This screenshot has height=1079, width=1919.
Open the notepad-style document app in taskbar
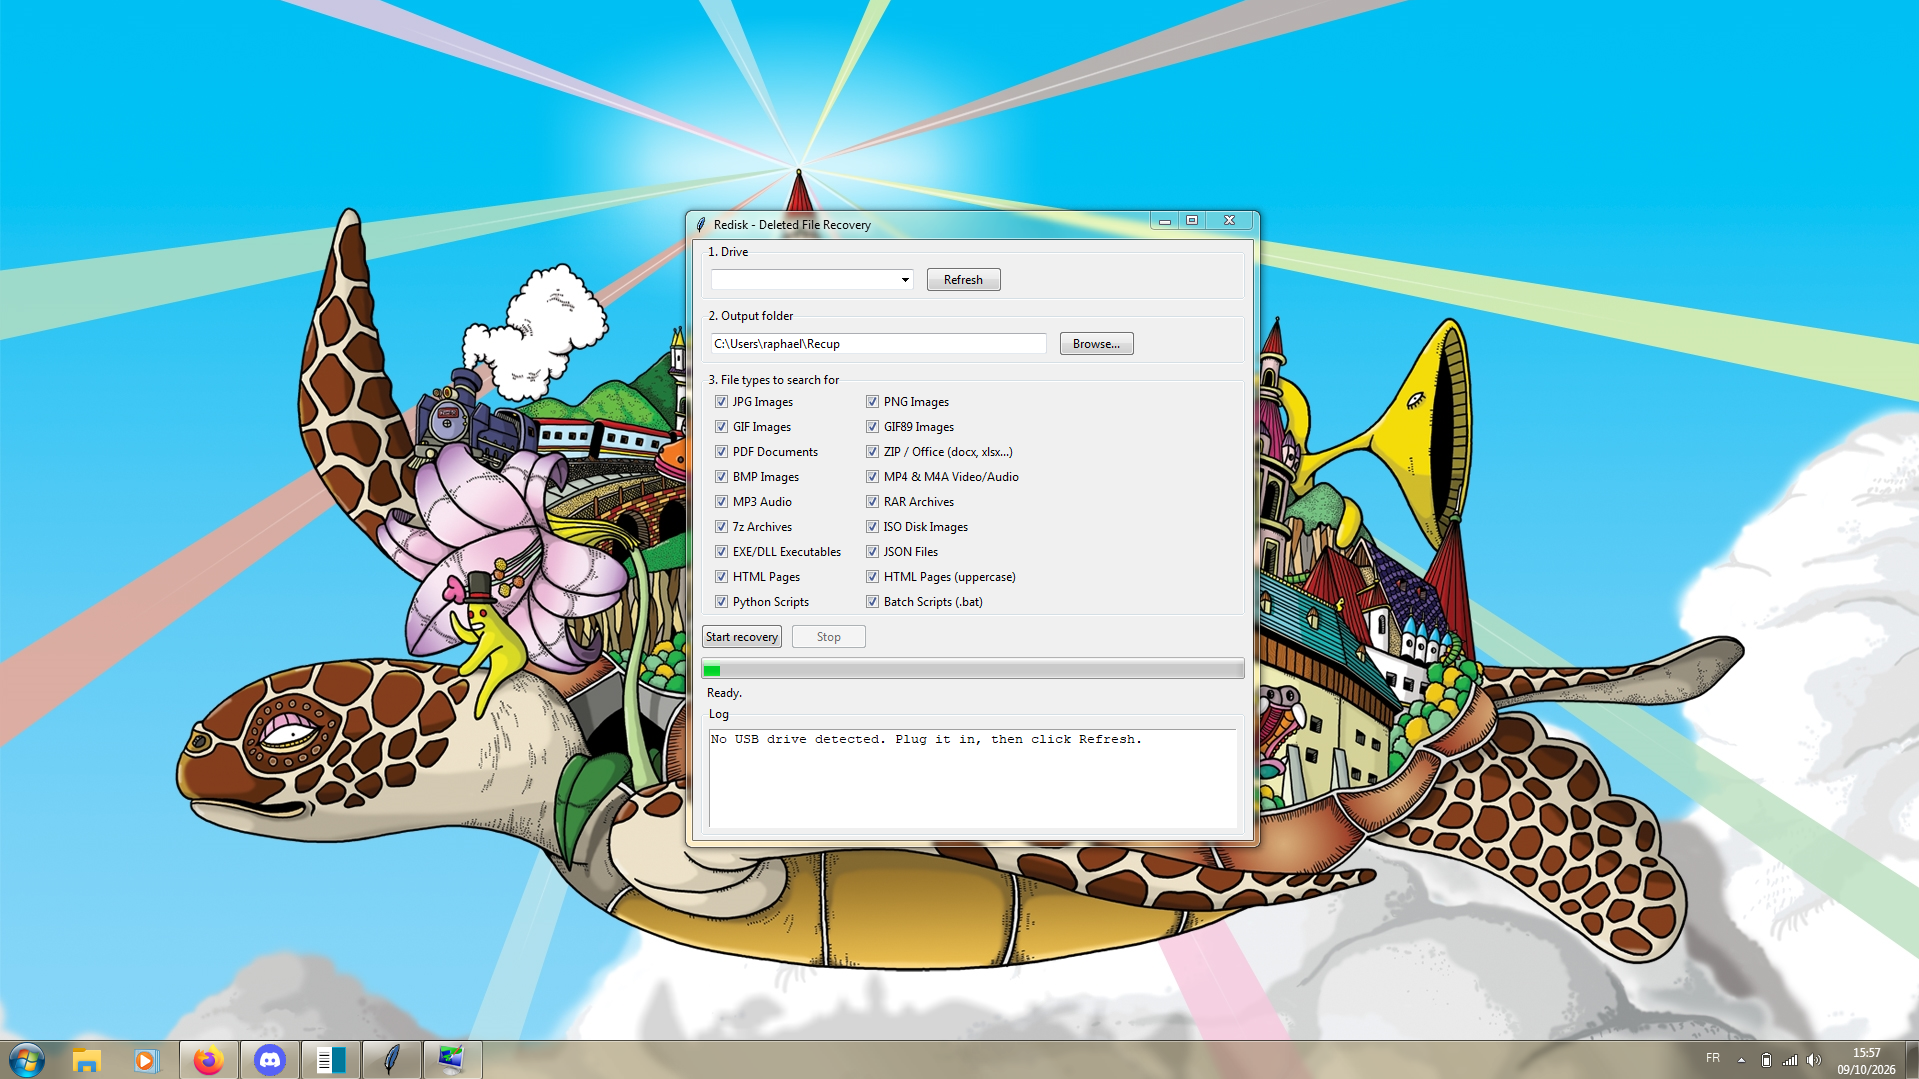coord(330,1060)
